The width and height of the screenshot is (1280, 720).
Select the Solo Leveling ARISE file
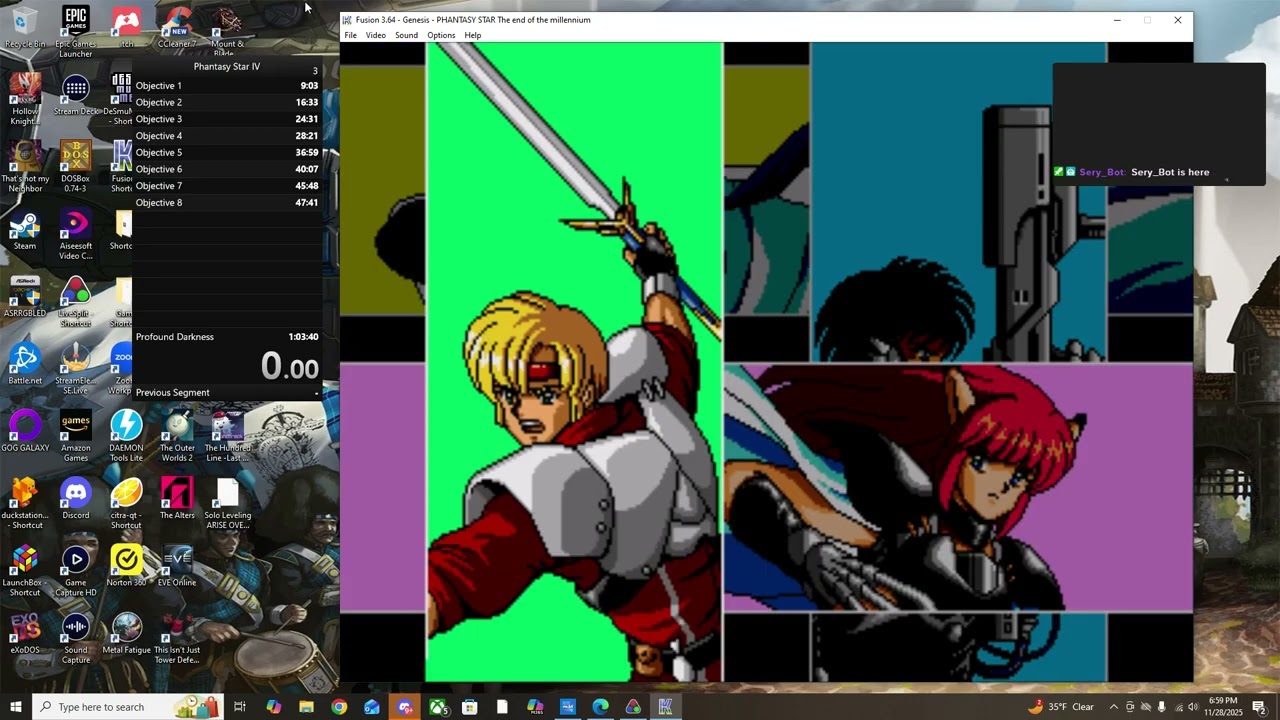click(227, 504)
